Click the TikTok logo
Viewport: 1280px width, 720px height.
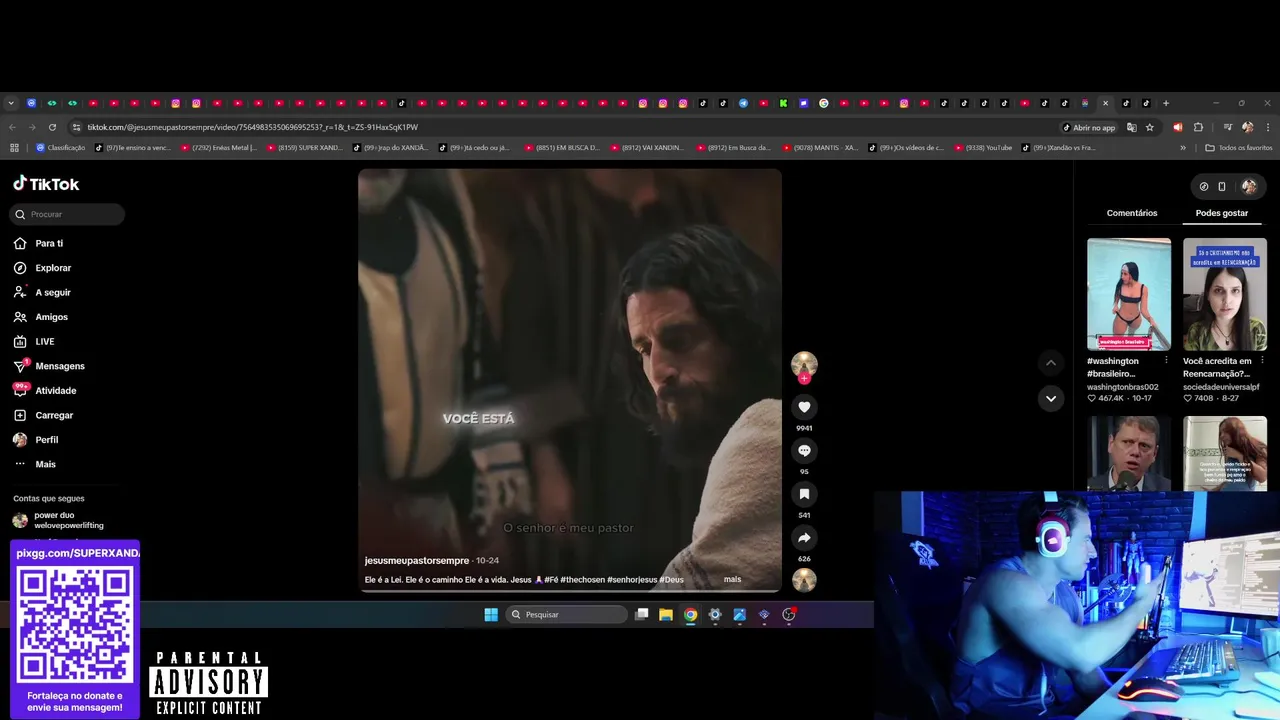46,184
